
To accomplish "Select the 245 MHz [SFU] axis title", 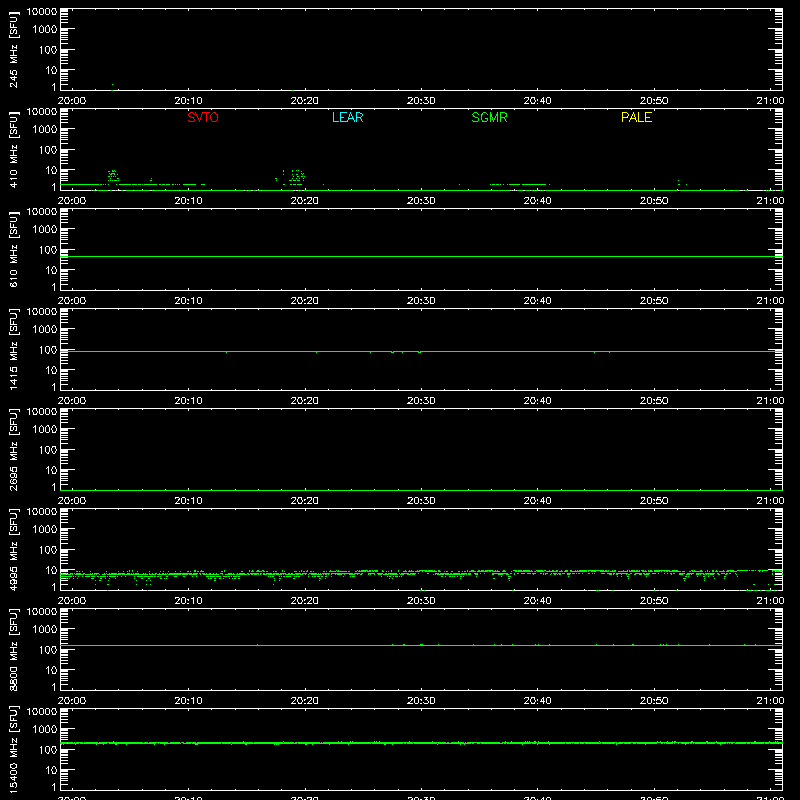I will pyautogui.click(x=13, y=49).
